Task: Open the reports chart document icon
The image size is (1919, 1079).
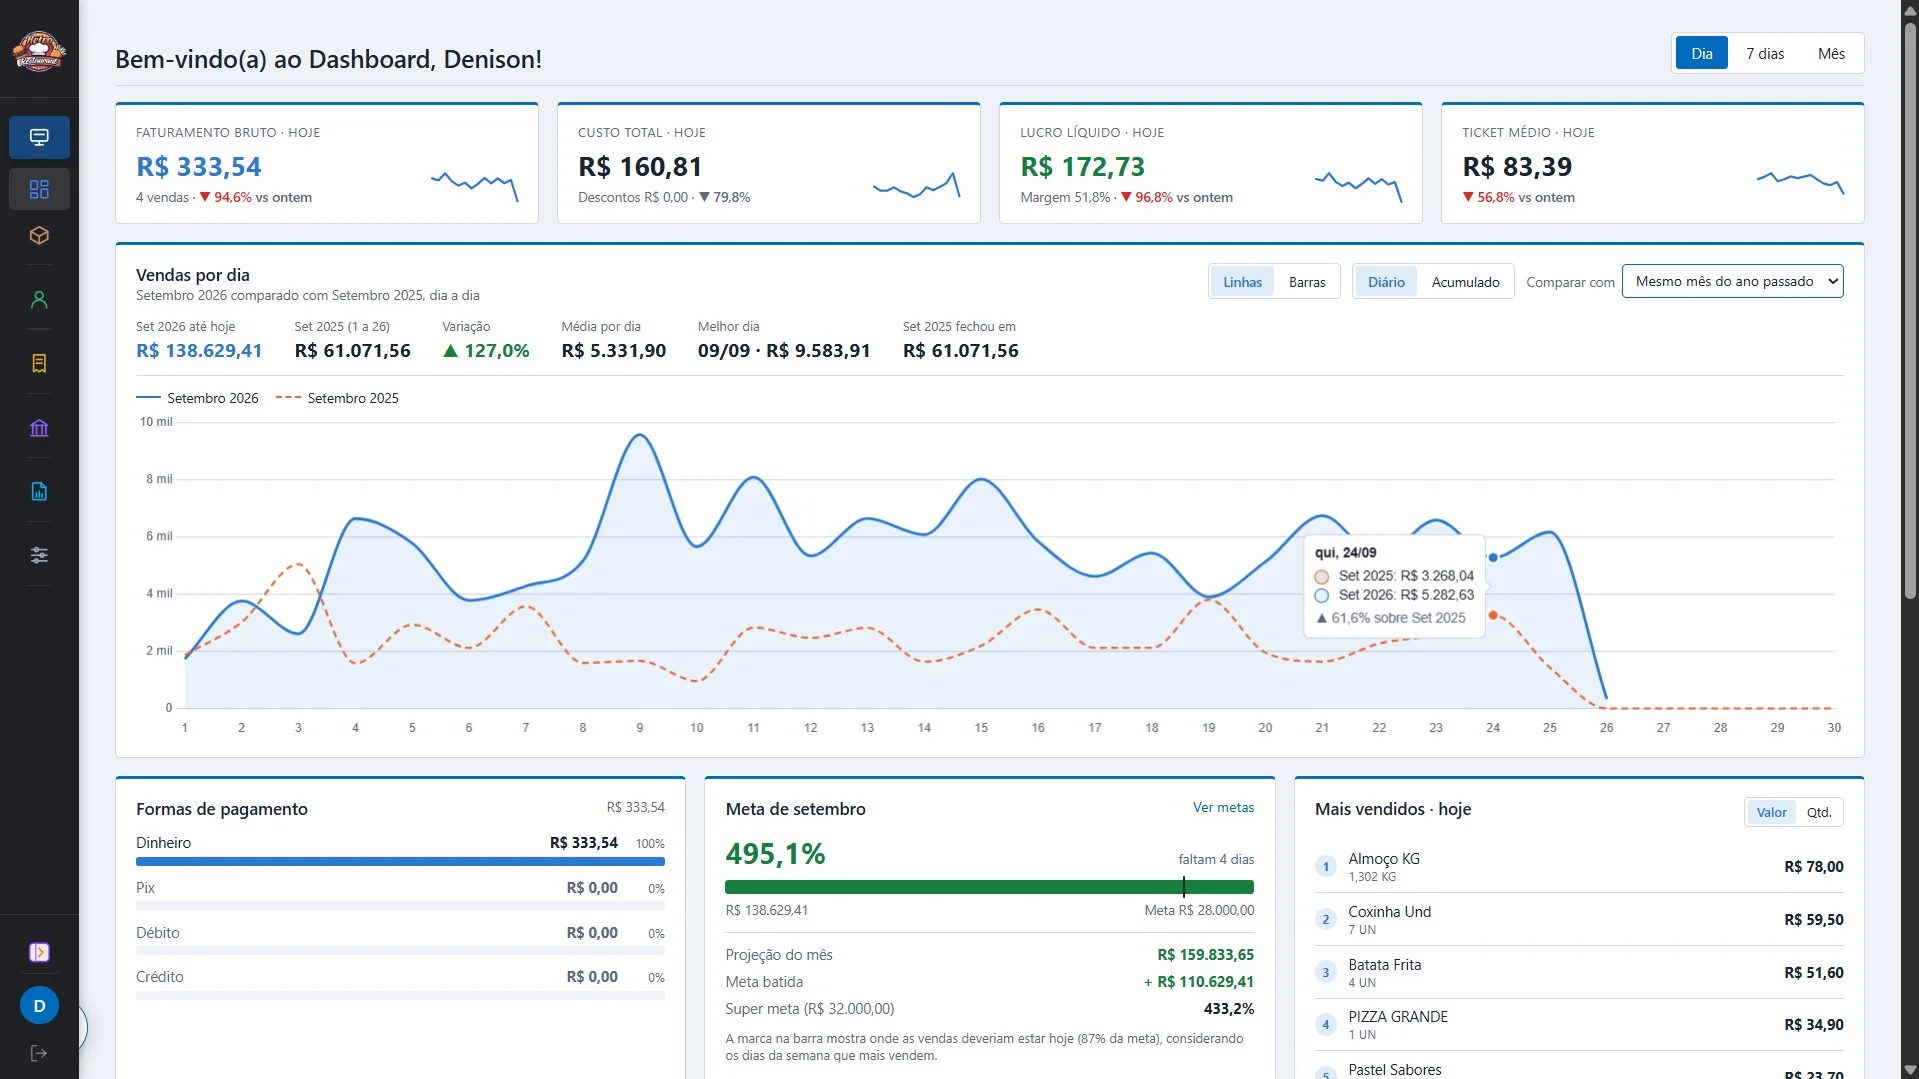Action: 39,491
